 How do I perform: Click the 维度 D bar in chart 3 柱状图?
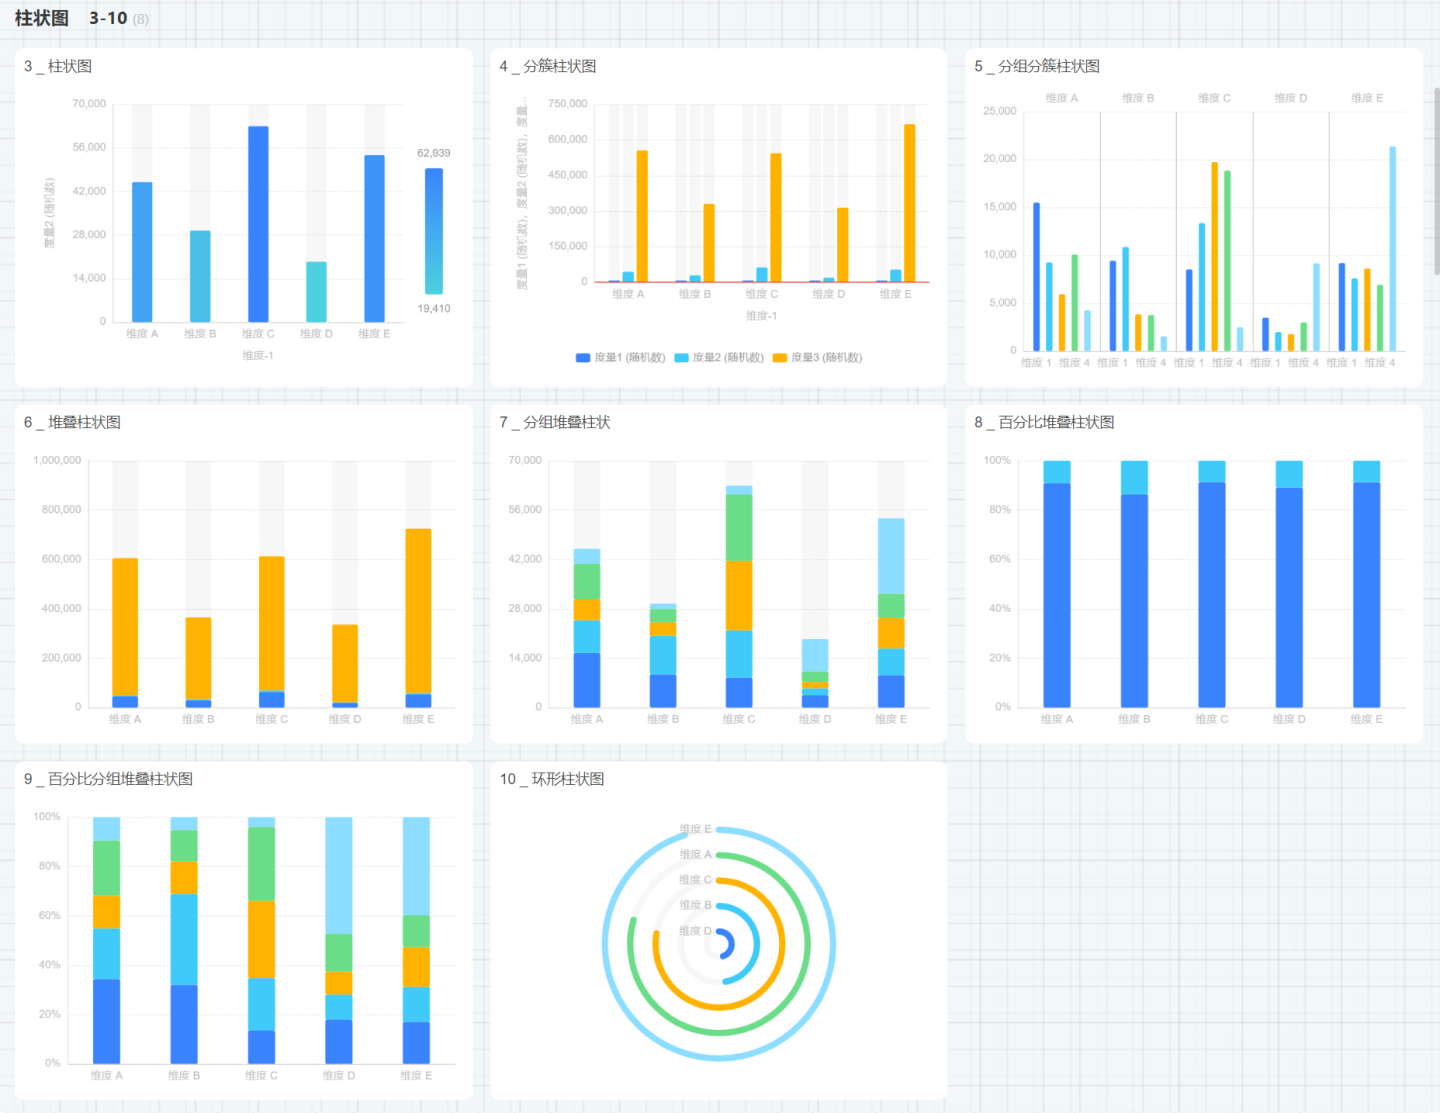[x=316, y=291]
